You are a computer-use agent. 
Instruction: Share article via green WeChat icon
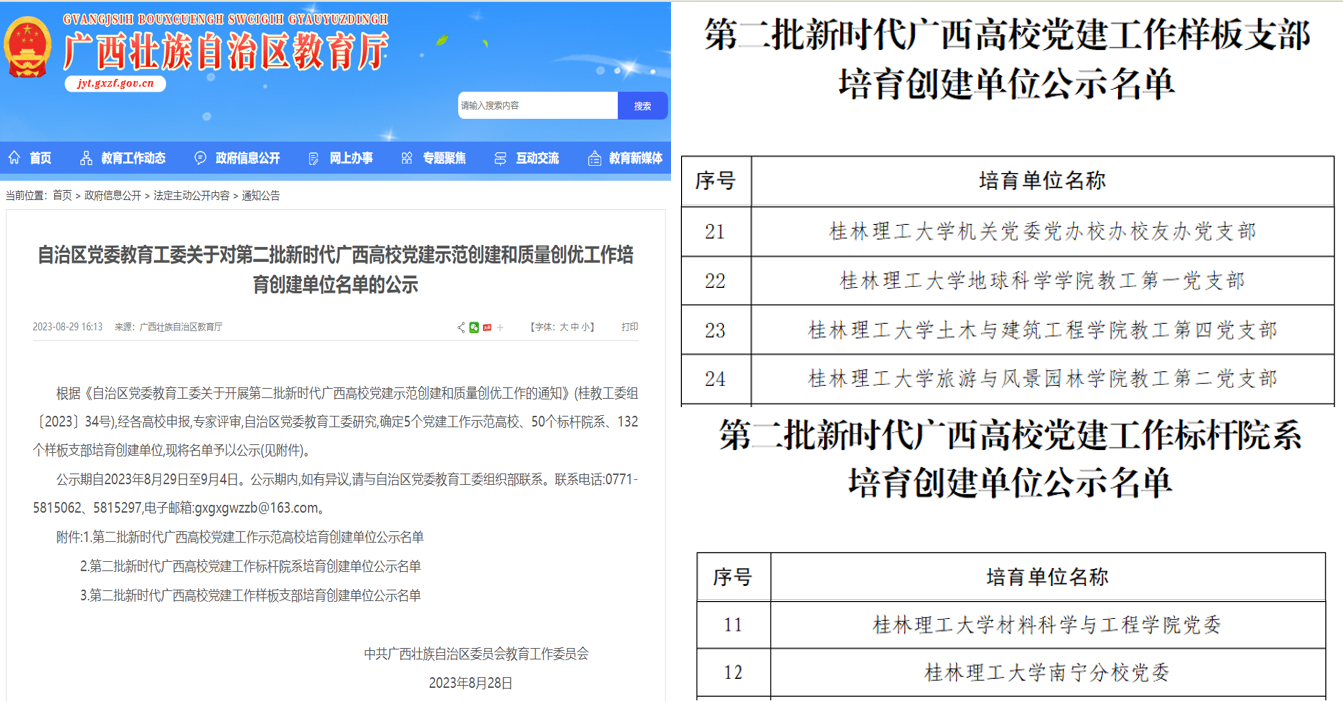pos(474,327)
